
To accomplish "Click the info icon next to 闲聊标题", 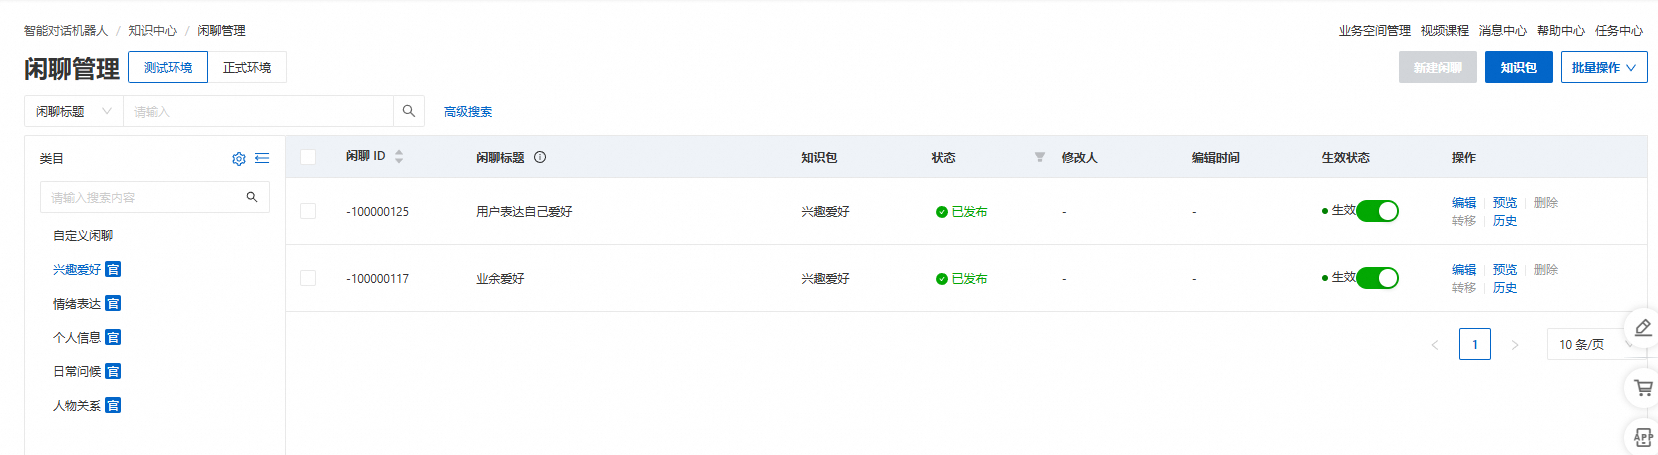I will (540, 157).
